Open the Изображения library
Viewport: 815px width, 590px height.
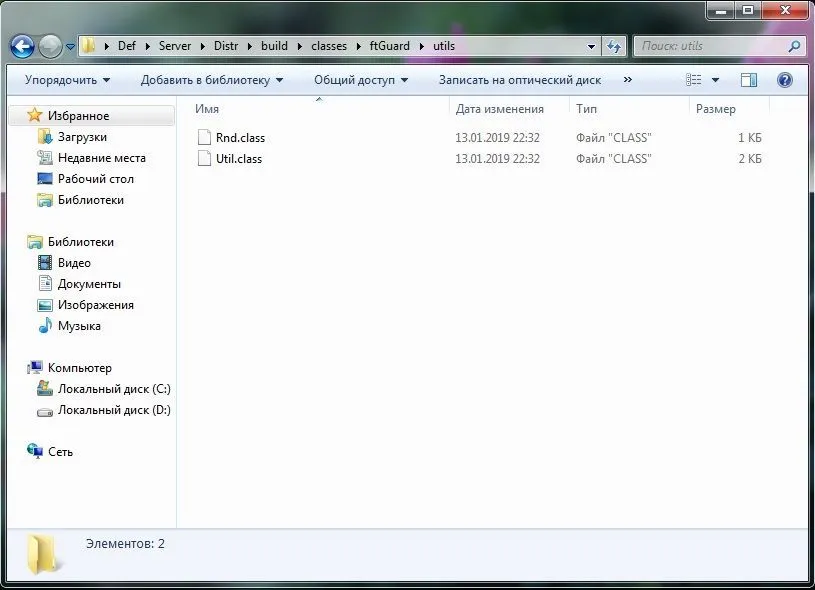96,305
